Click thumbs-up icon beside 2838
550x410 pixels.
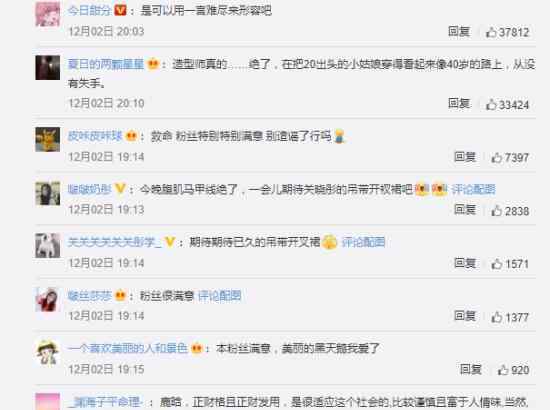(496, 211)
